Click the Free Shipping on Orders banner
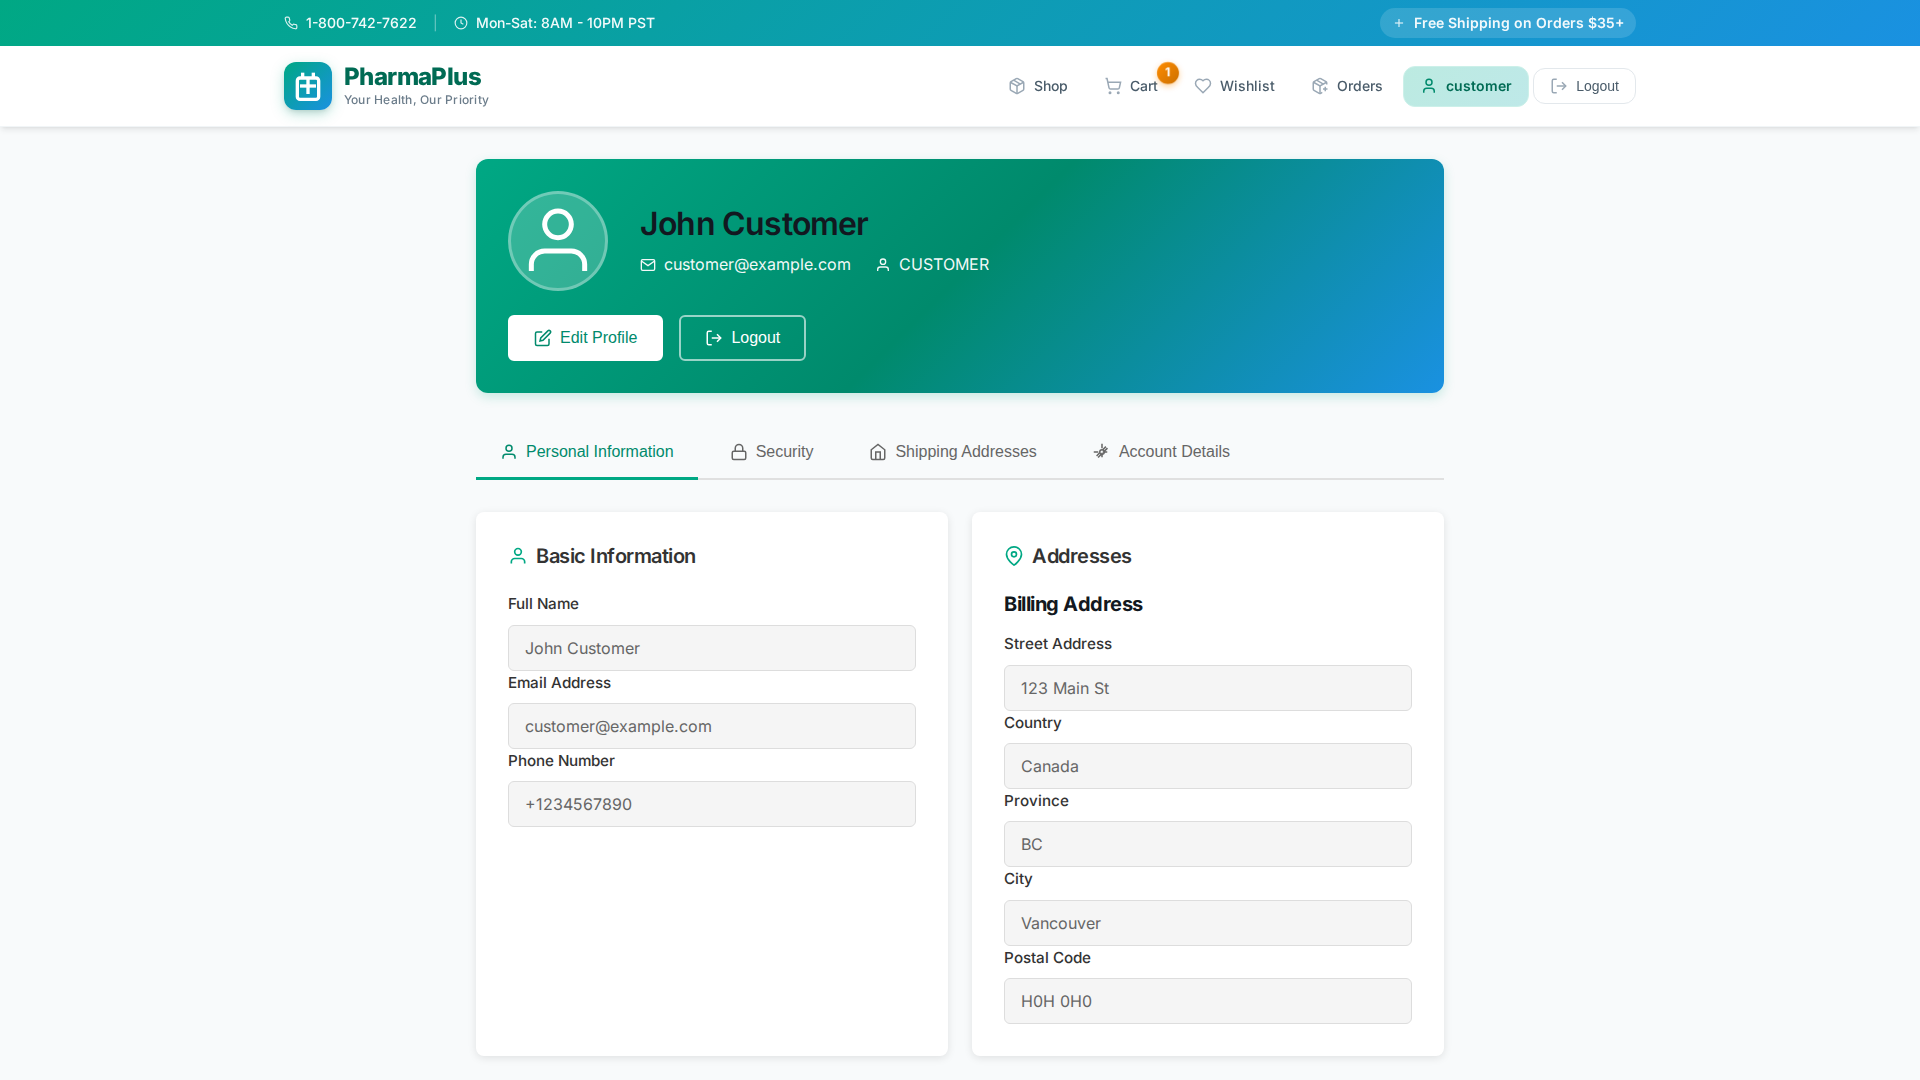Screen dimensions: 1920x1080 point(1507,22)
